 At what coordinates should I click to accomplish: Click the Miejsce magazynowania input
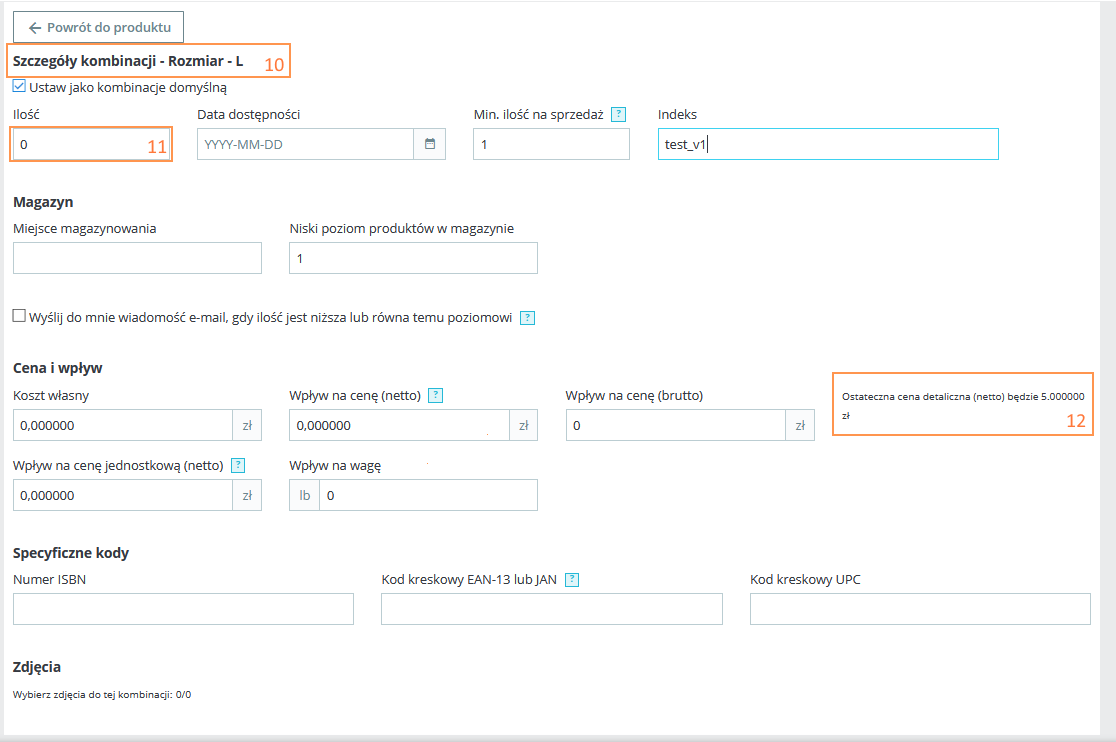pyautogui.click(x=137, y=258)
